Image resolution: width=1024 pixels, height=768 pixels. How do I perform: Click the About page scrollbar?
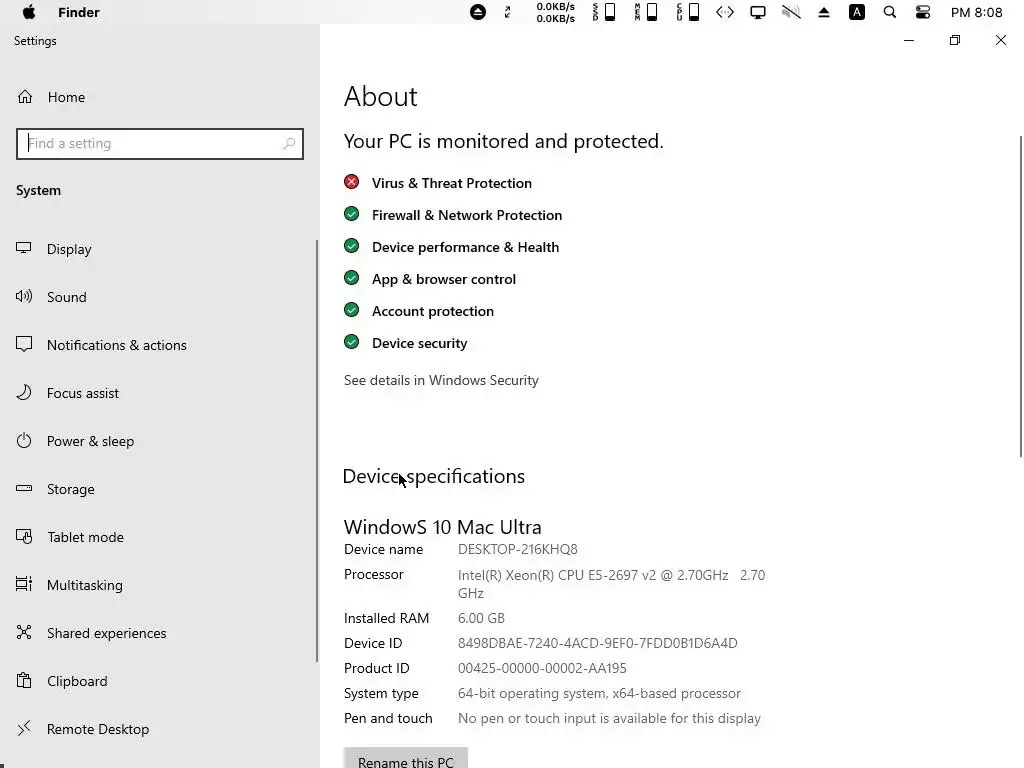pos(1021,297)
